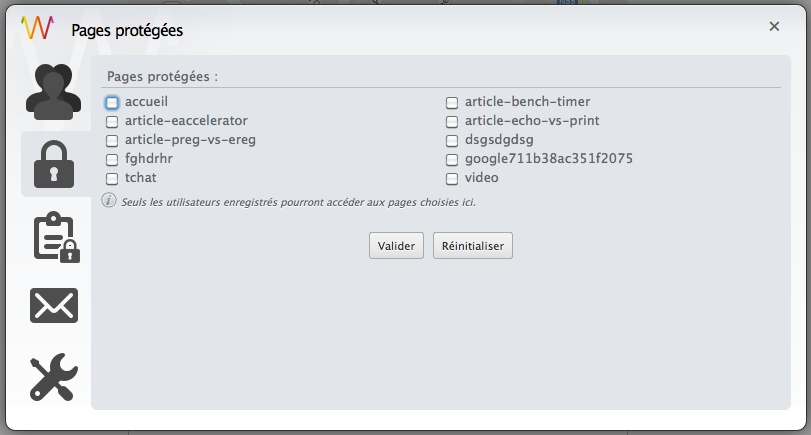811x435 pixels.
Task: Tick the article-preg-vs-ereg checkbox
Action: coord(112,141)
